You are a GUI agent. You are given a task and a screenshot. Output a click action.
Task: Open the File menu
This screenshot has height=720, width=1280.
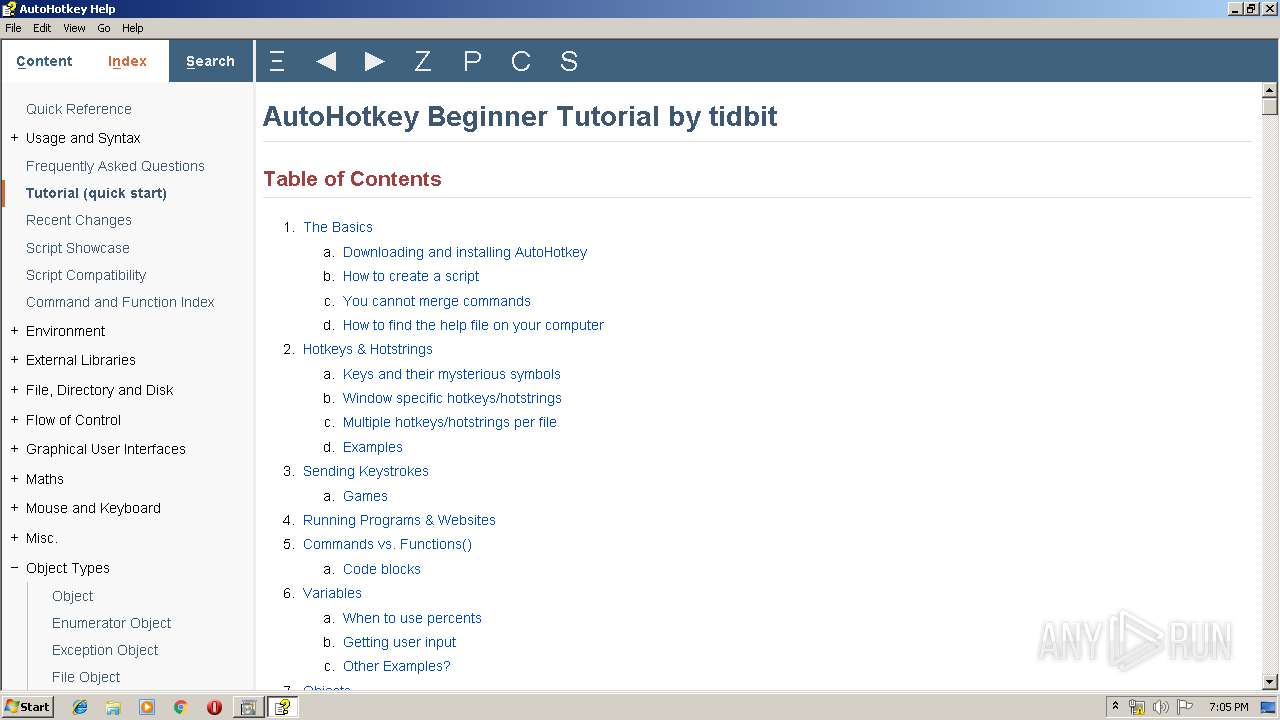click(13, 28)
